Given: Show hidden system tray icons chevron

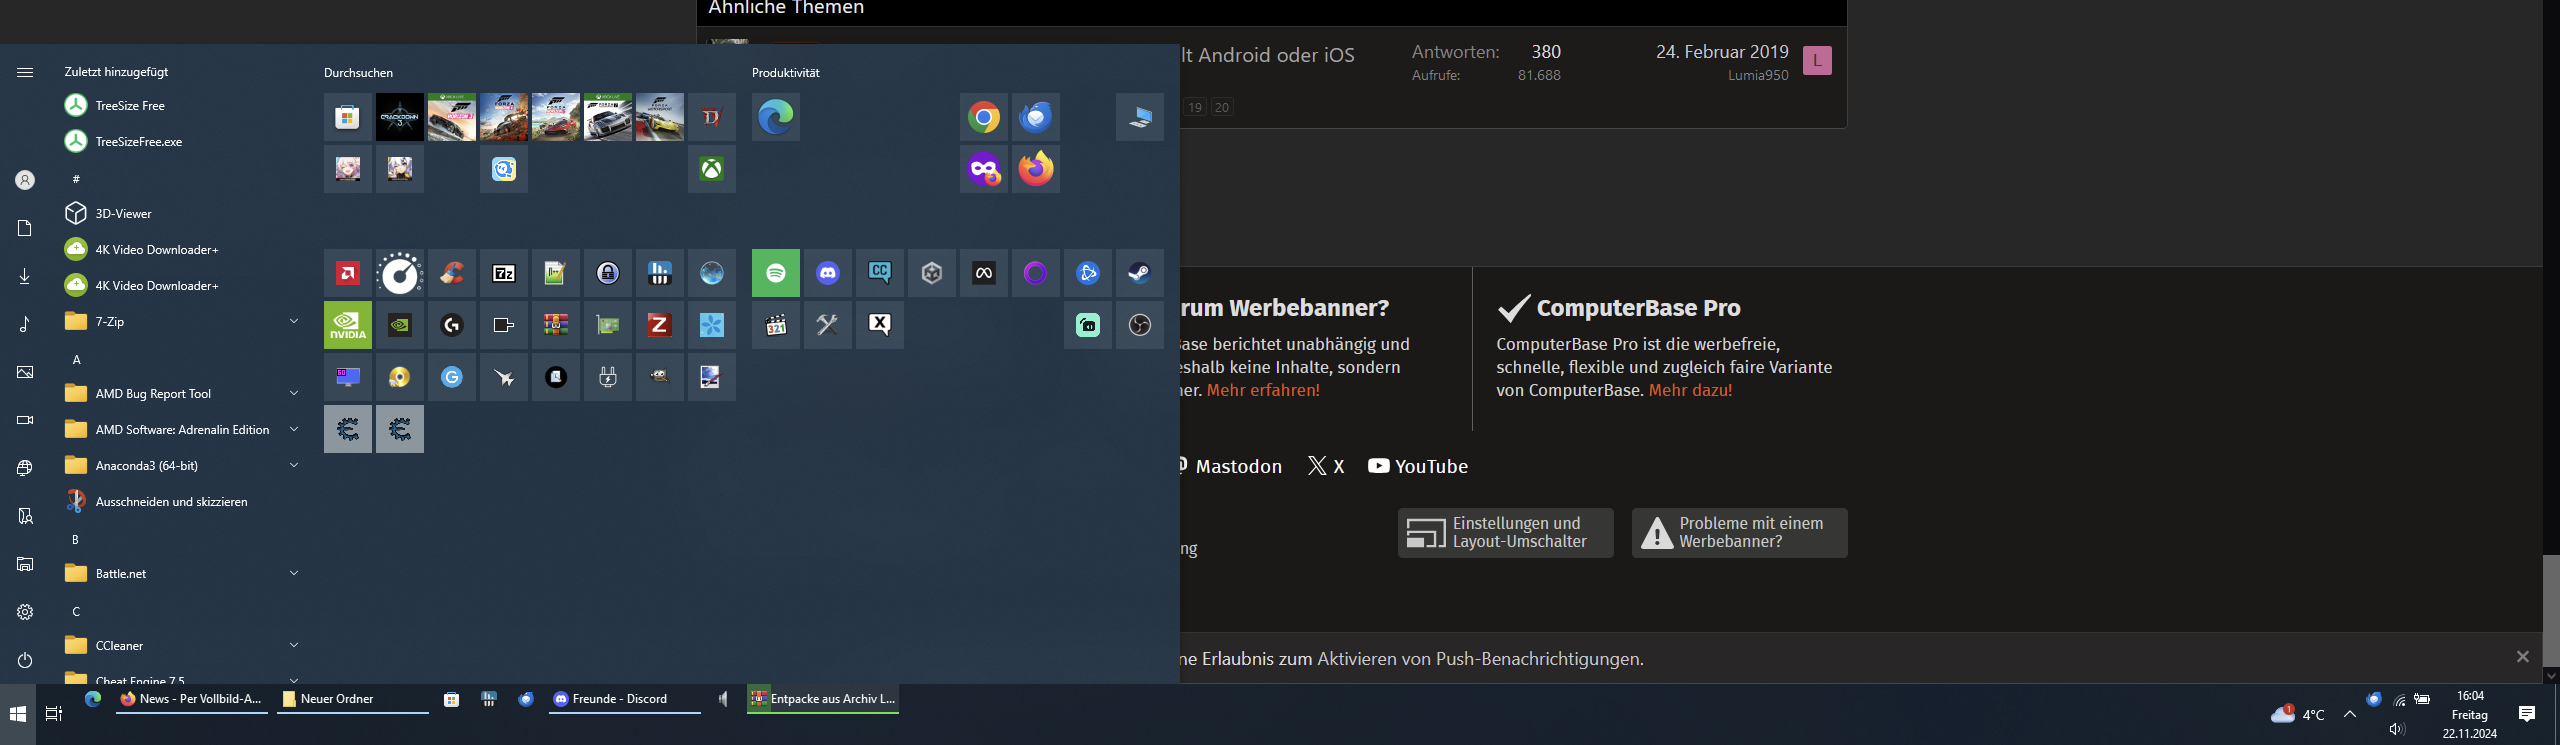Looking at the screenshot, I should (2349, 714).
